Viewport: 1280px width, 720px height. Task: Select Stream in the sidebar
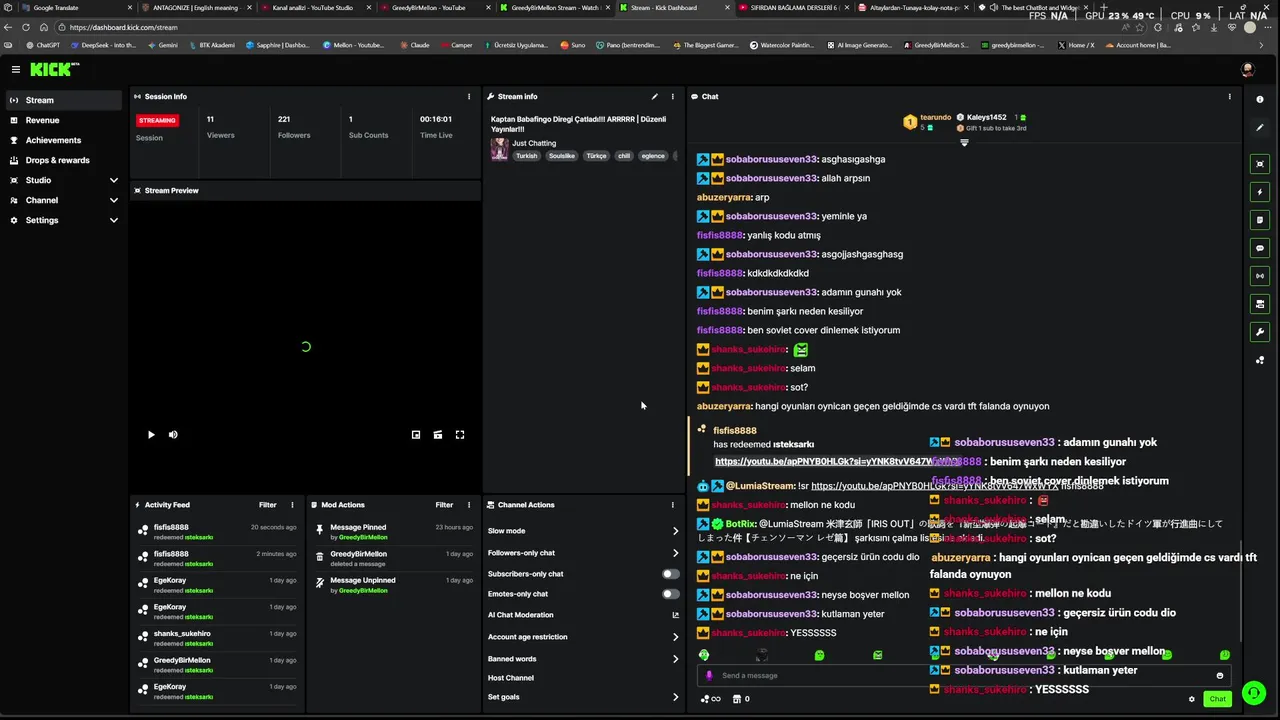(x=63, y=100)
